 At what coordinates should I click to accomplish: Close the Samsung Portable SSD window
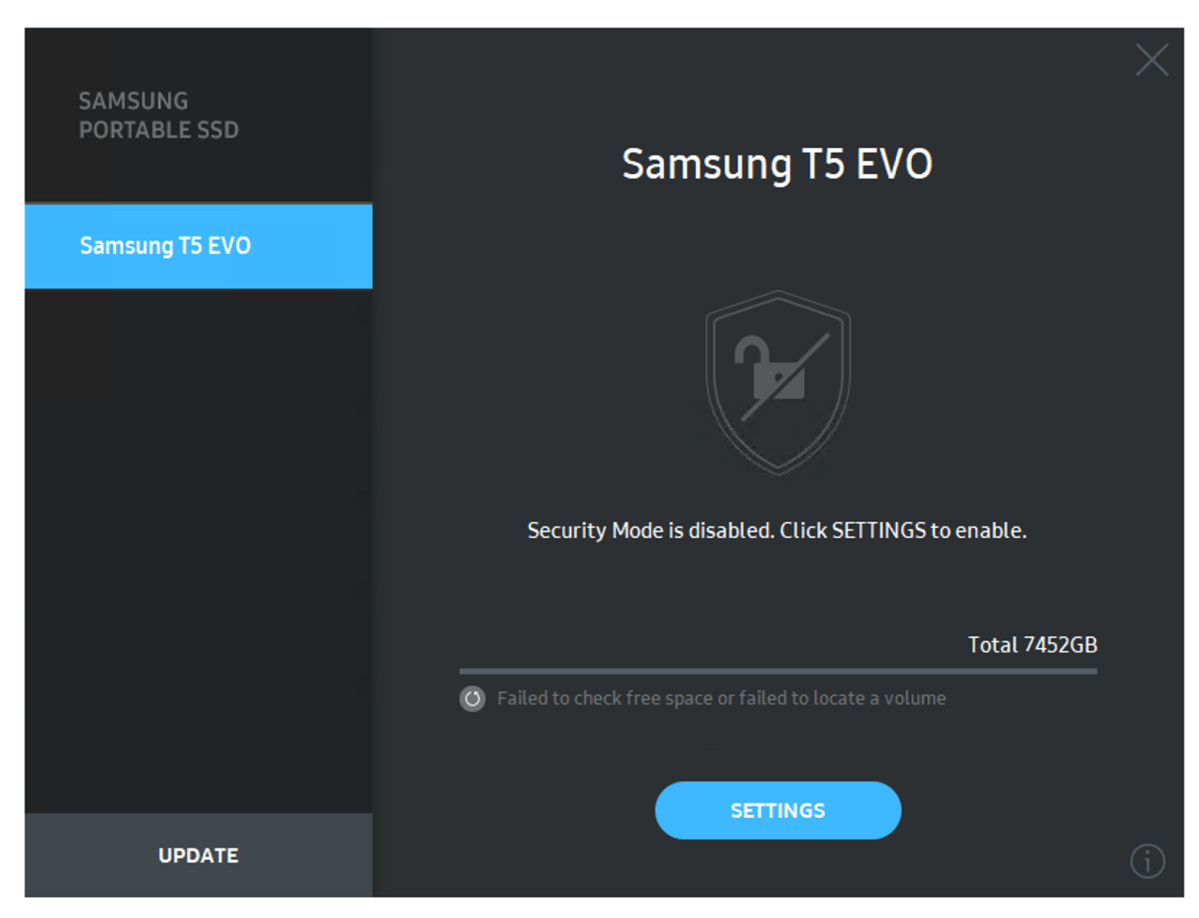point(1152,60)
